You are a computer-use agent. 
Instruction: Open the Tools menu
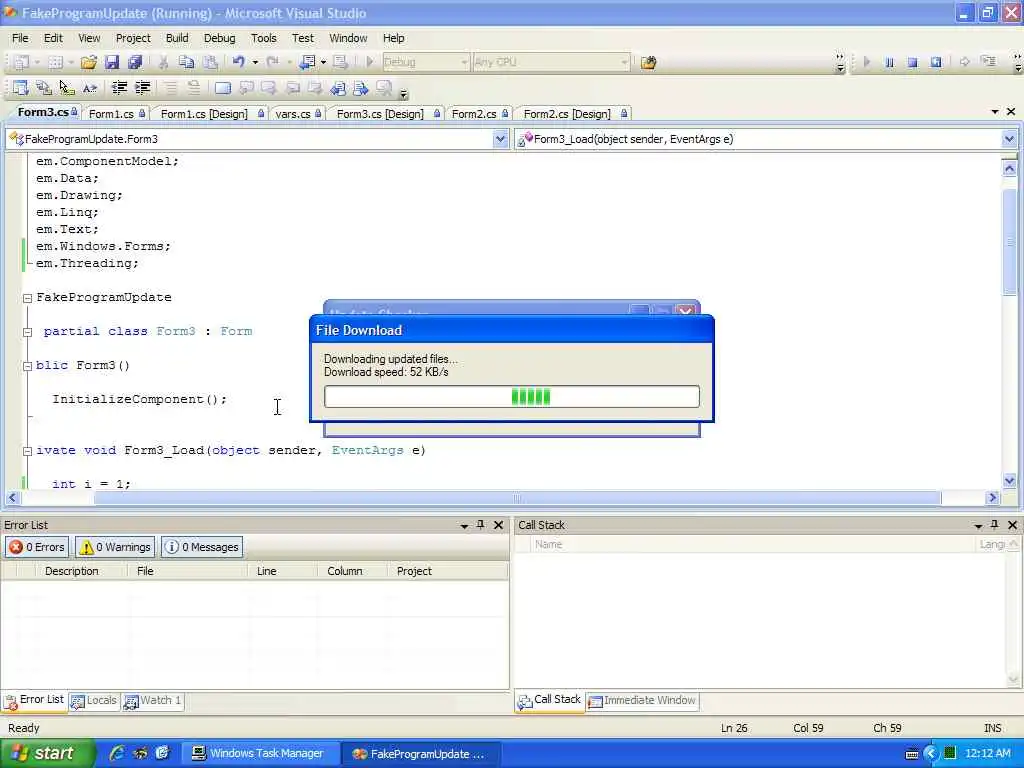[264, 38]
